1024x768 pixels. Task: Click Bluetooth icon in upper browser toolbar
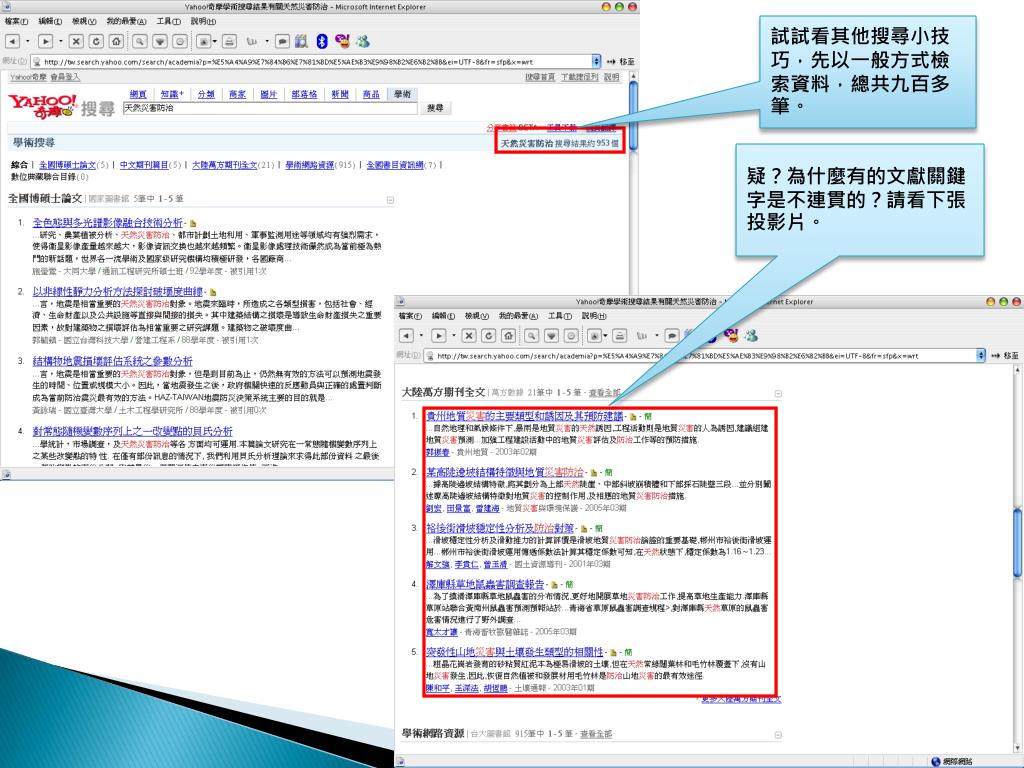321,41
